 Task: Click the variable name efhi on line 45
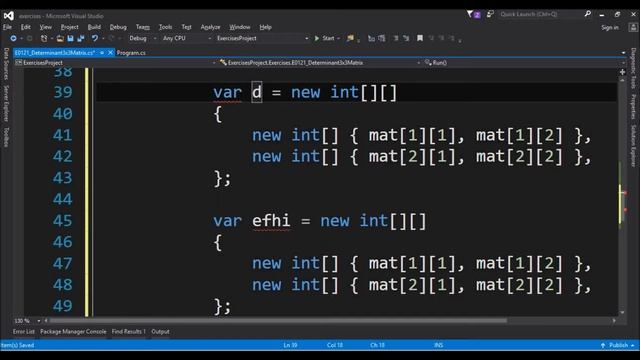[x=271, y=221]
